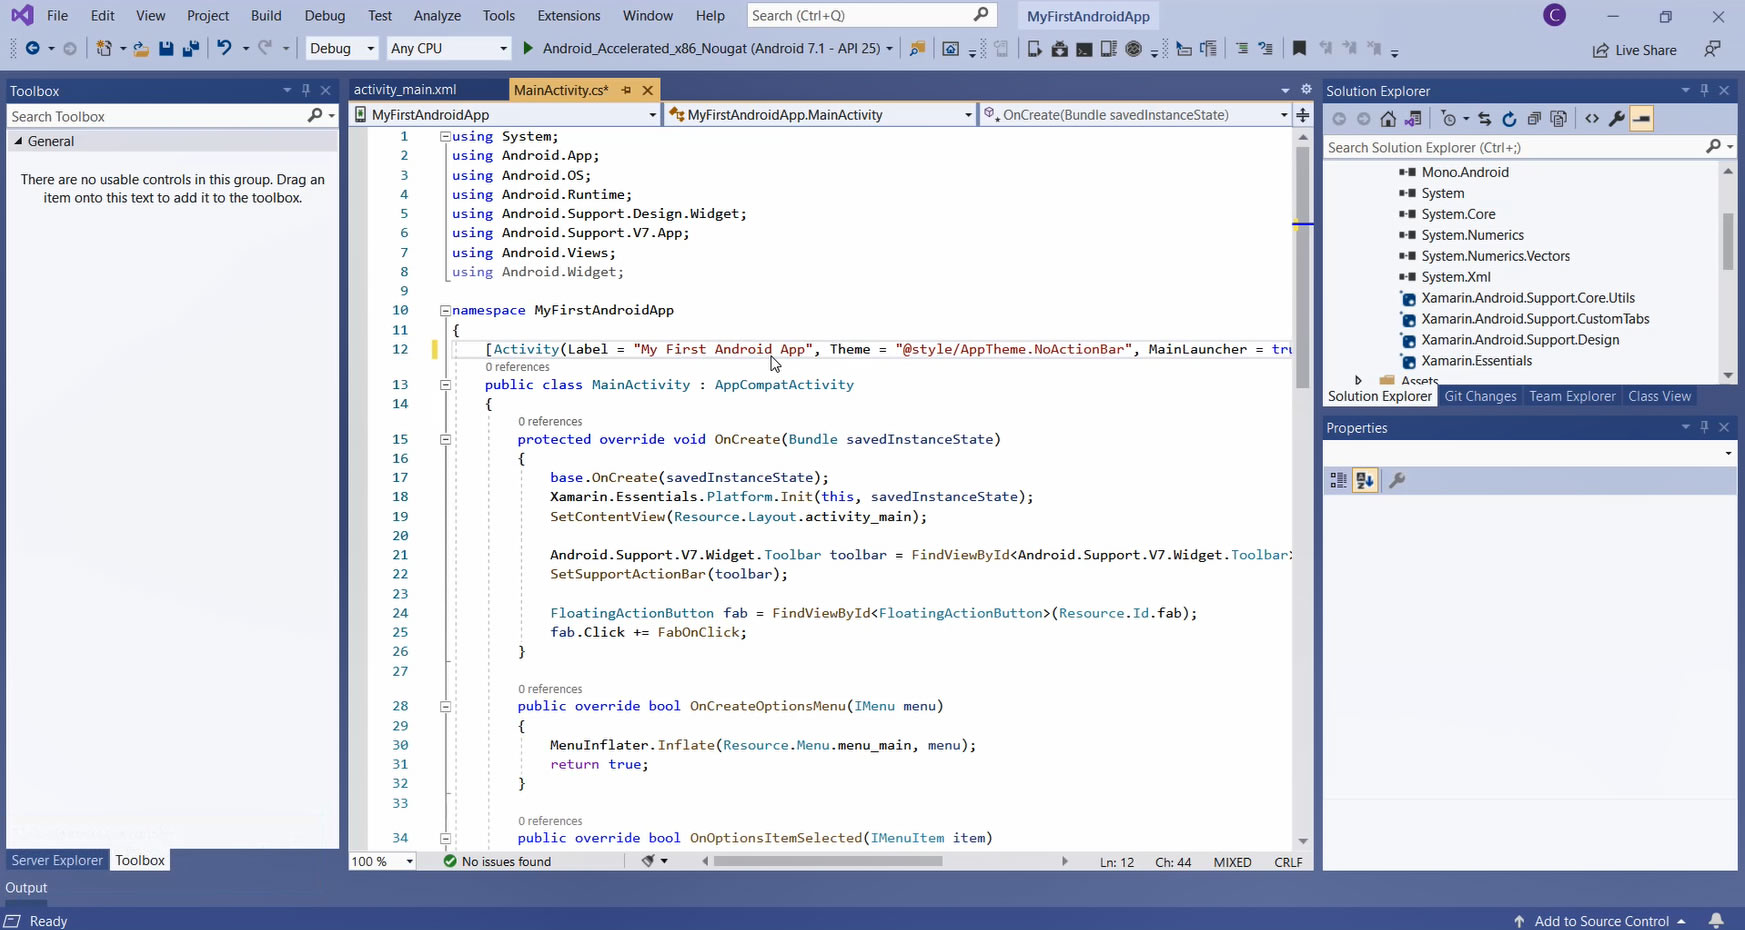The width and height of the screenshot is (1745, 930).
Task: Click the Solution Explorer Home icon
Action: (x=1388, y=119)
